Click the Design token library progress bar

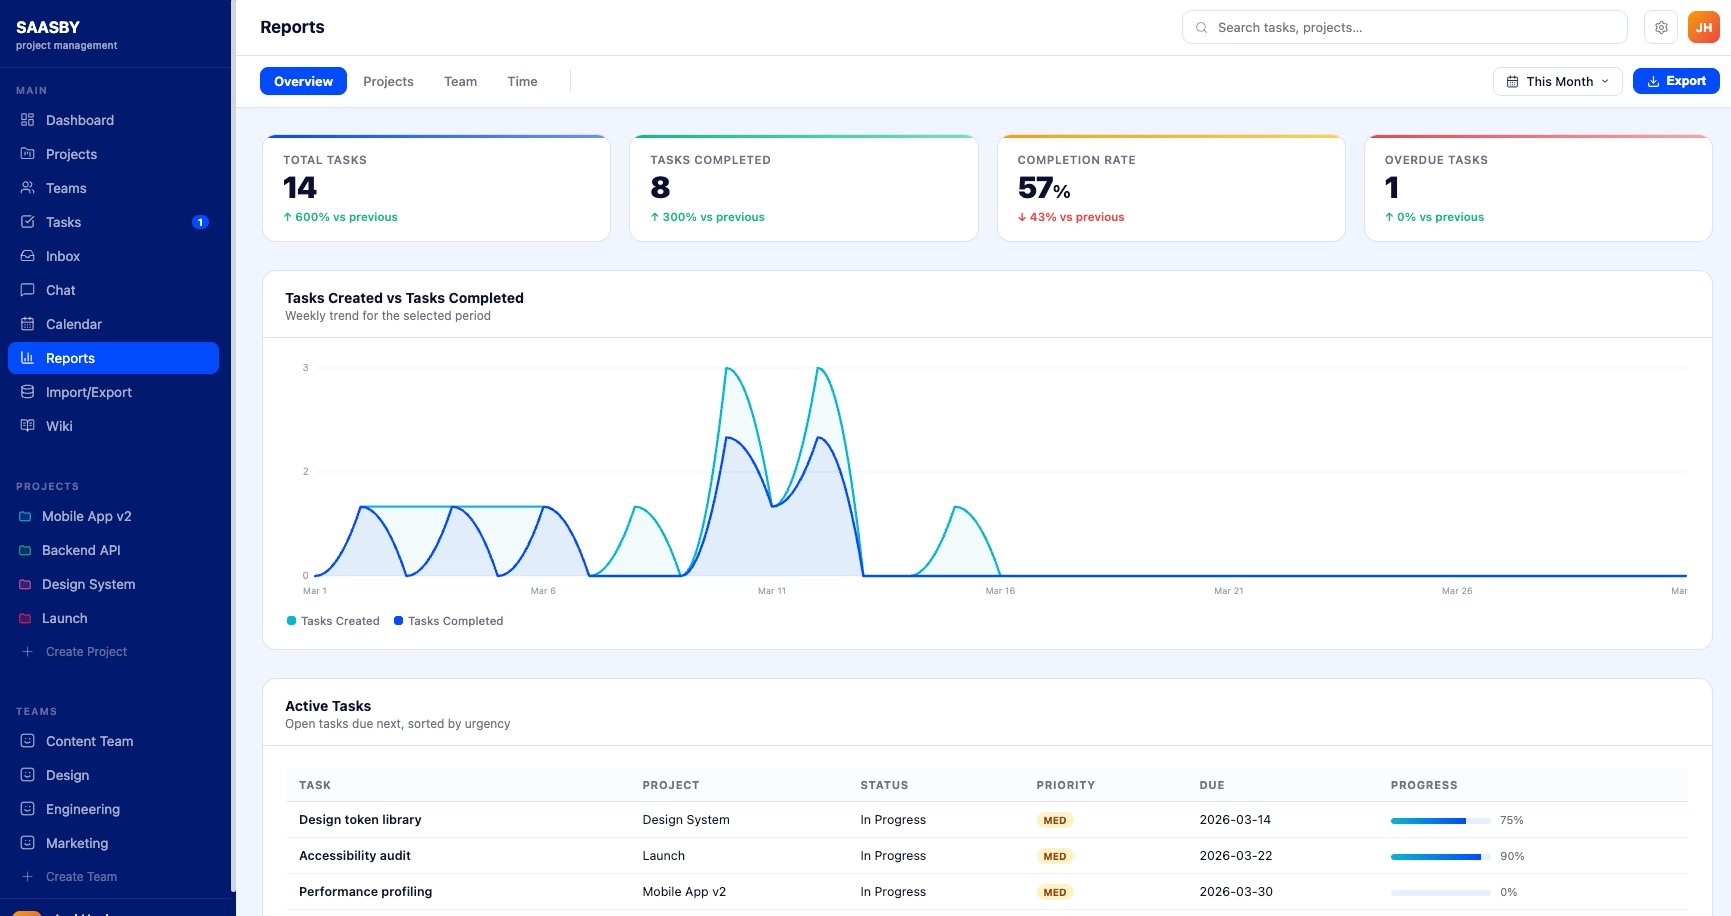click(x=1440, y=821)
